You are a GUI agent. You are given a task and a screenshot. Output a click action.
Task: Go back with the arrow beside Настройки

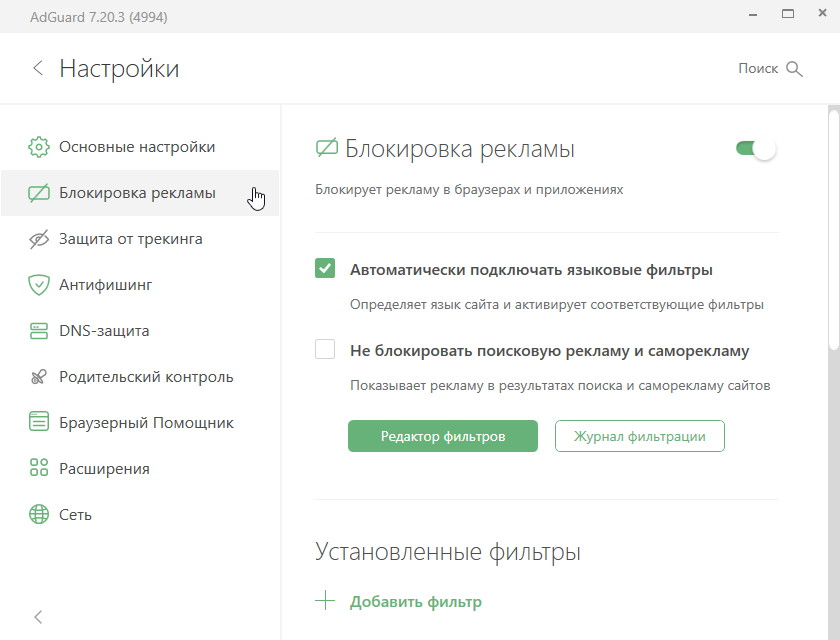click(x=38, y=68)
